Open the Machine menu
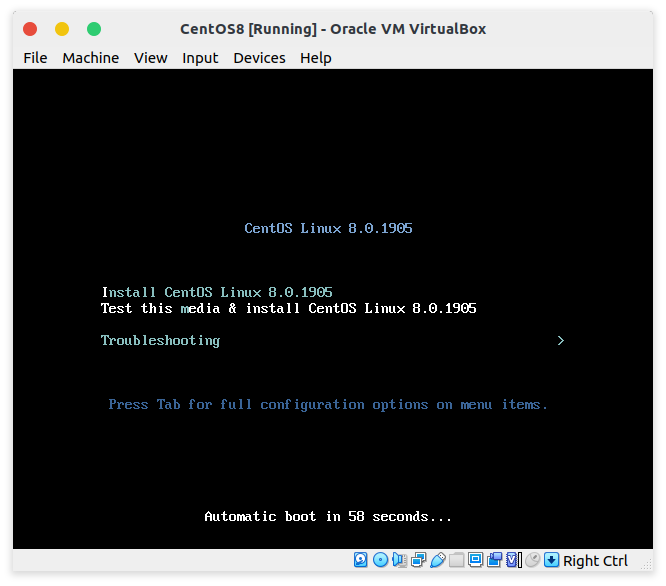The height and width of the screenshot is (586, 666). (x=90, y=58)
